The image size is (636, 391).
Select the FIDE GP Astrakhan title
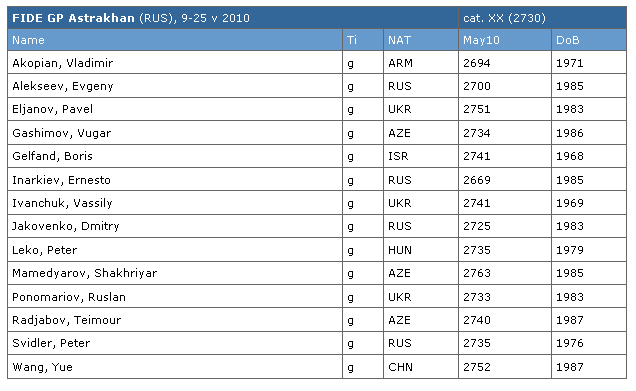(x=73, y=18)
